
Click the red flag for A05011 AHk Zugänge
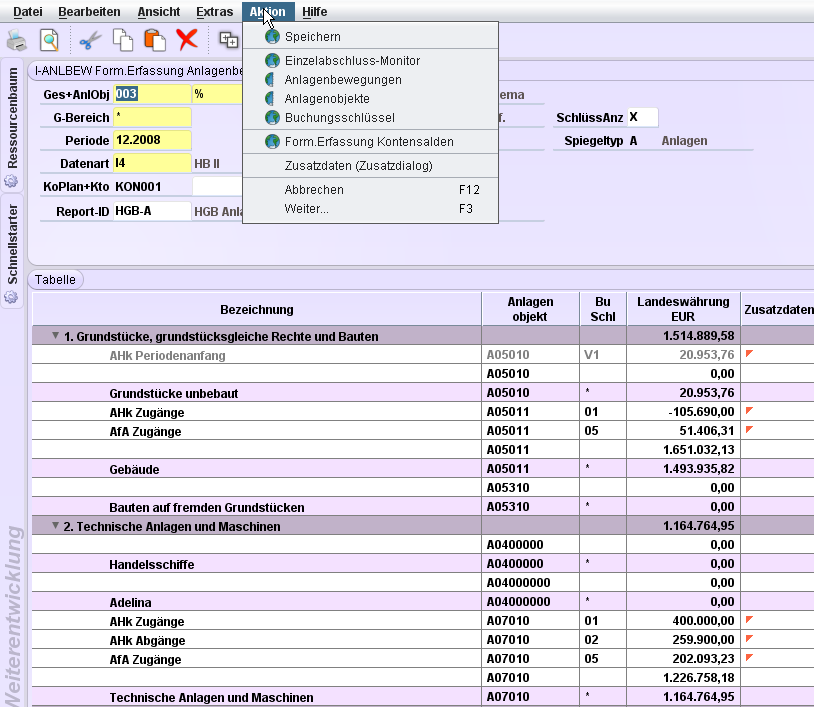pyautogui.click(x=749, y=411)
